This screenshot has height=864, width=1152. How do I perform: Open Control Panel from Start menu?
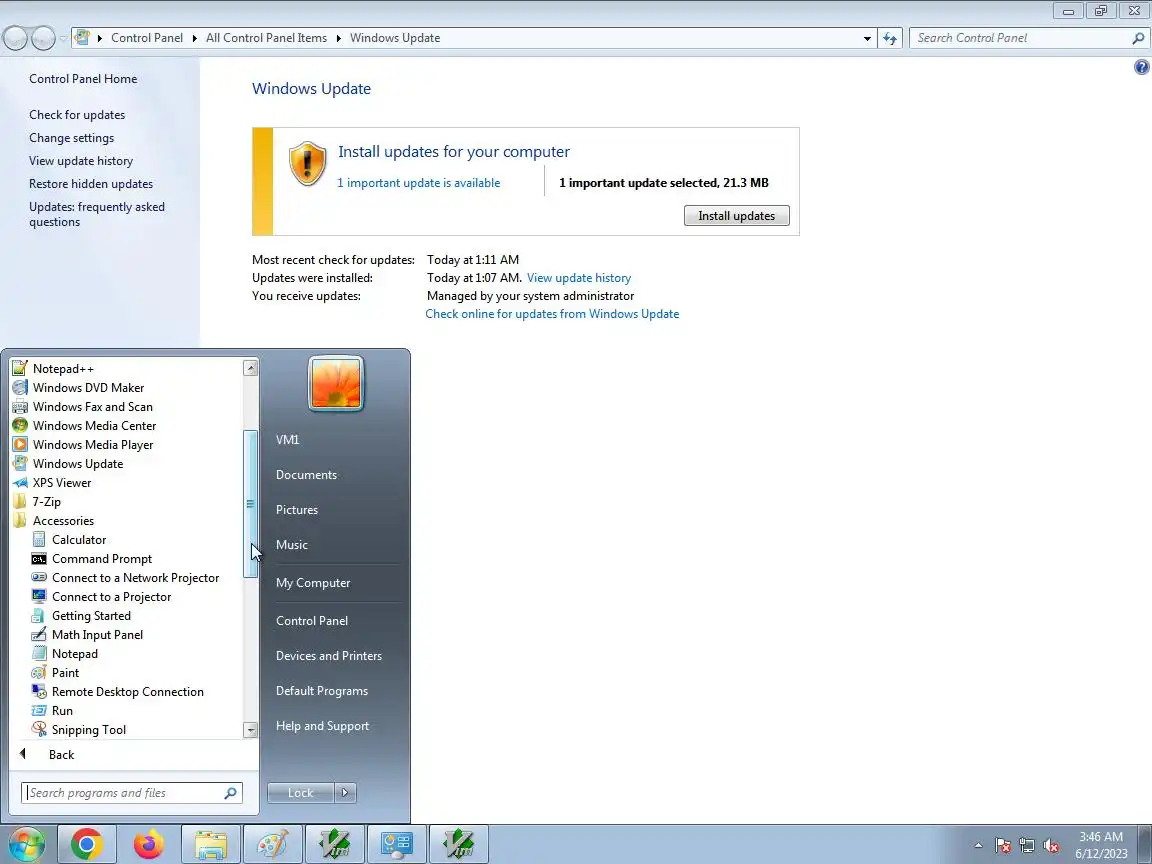312,621
